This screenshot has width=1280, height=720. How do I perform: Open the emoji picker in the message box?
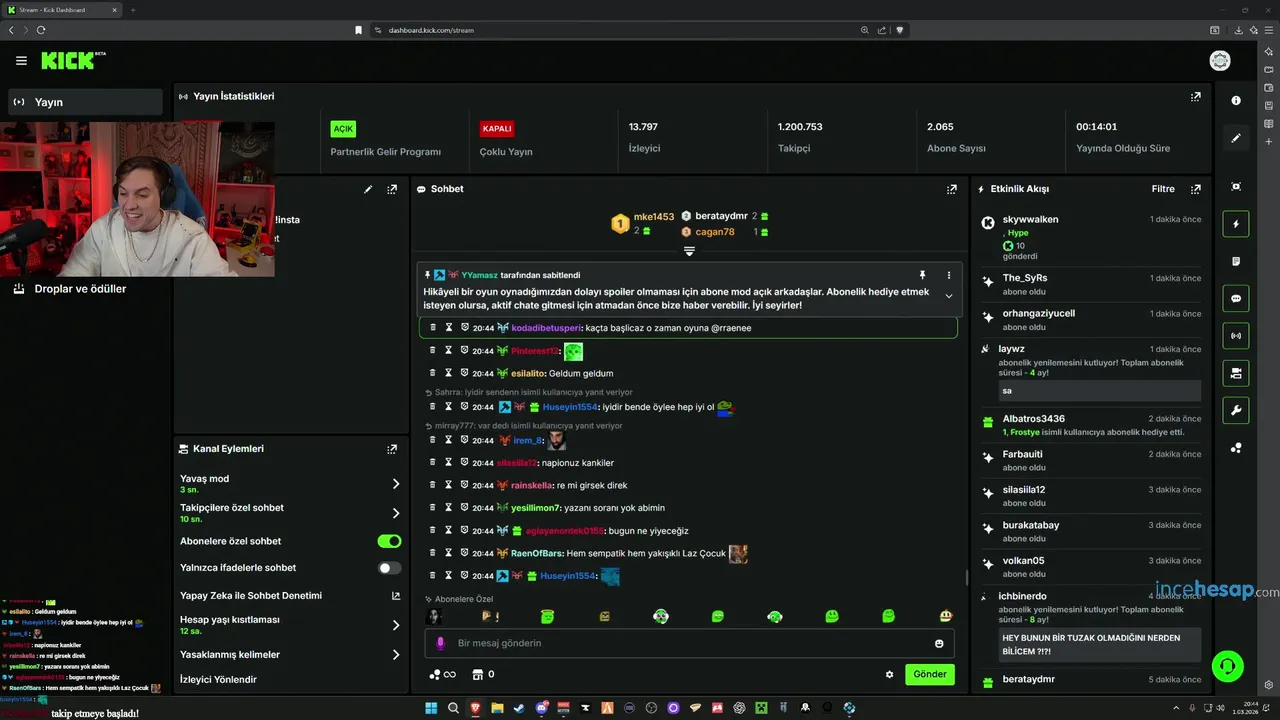coord(939,643)
